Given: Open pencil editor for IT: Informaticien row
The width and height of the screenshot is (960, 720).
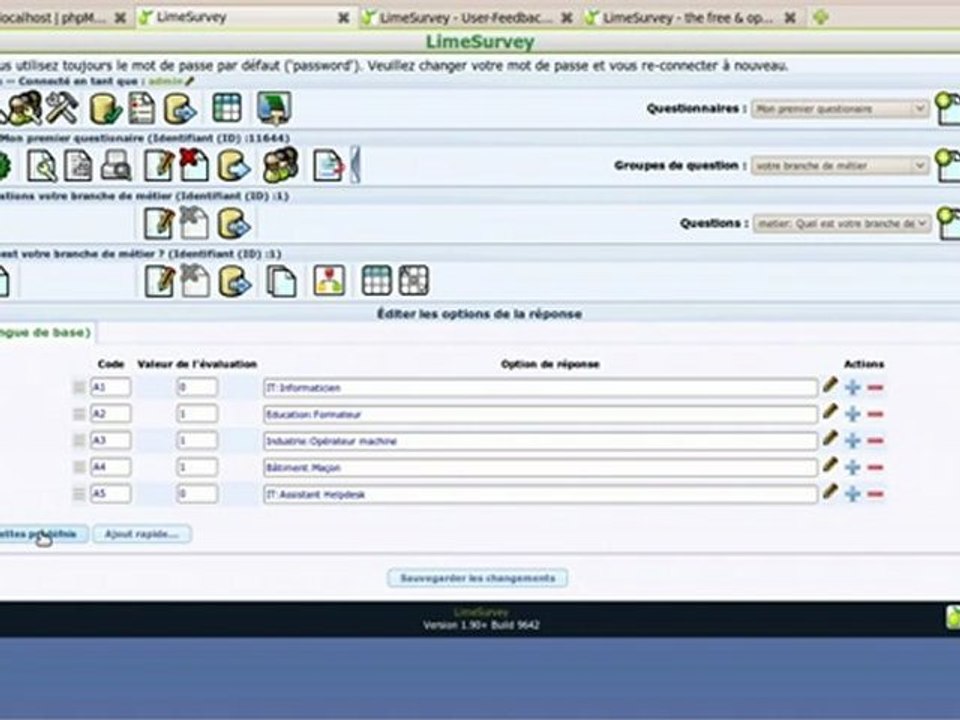Looking at the screenshot, I should tap(830, 386).
